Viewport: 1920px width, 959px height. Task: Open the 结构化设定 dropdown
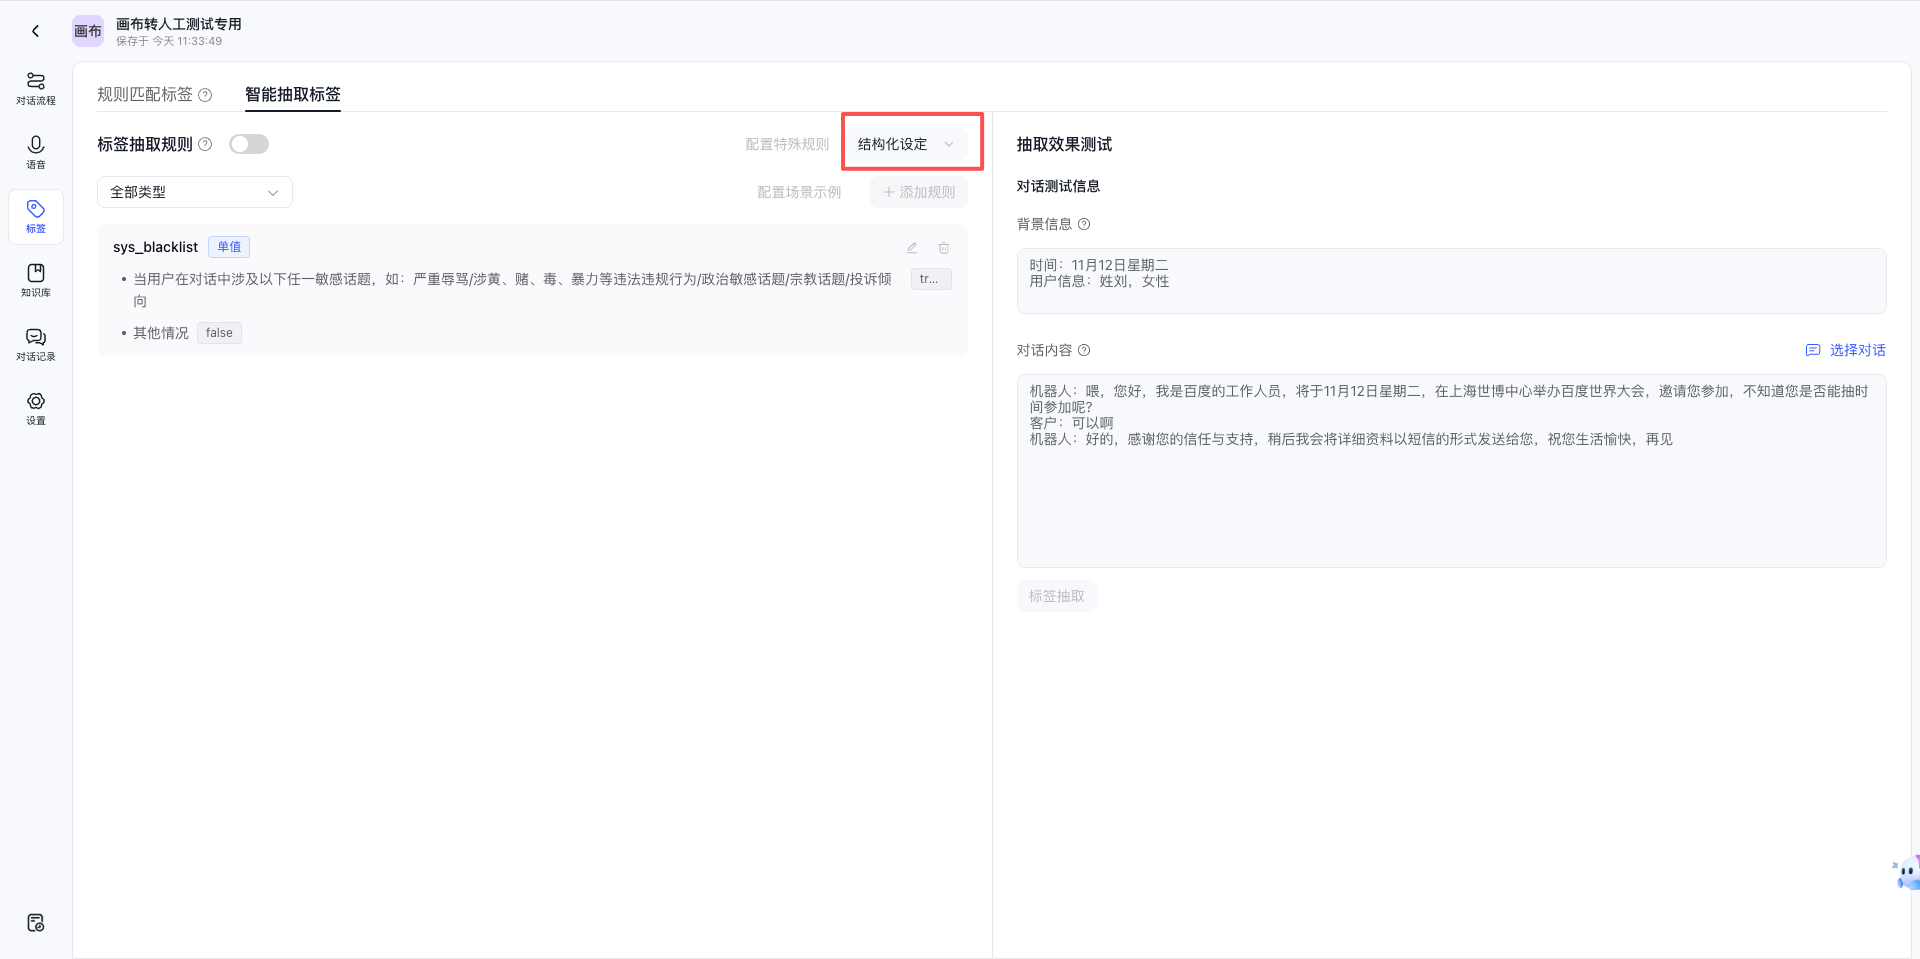tap(906, 144)
